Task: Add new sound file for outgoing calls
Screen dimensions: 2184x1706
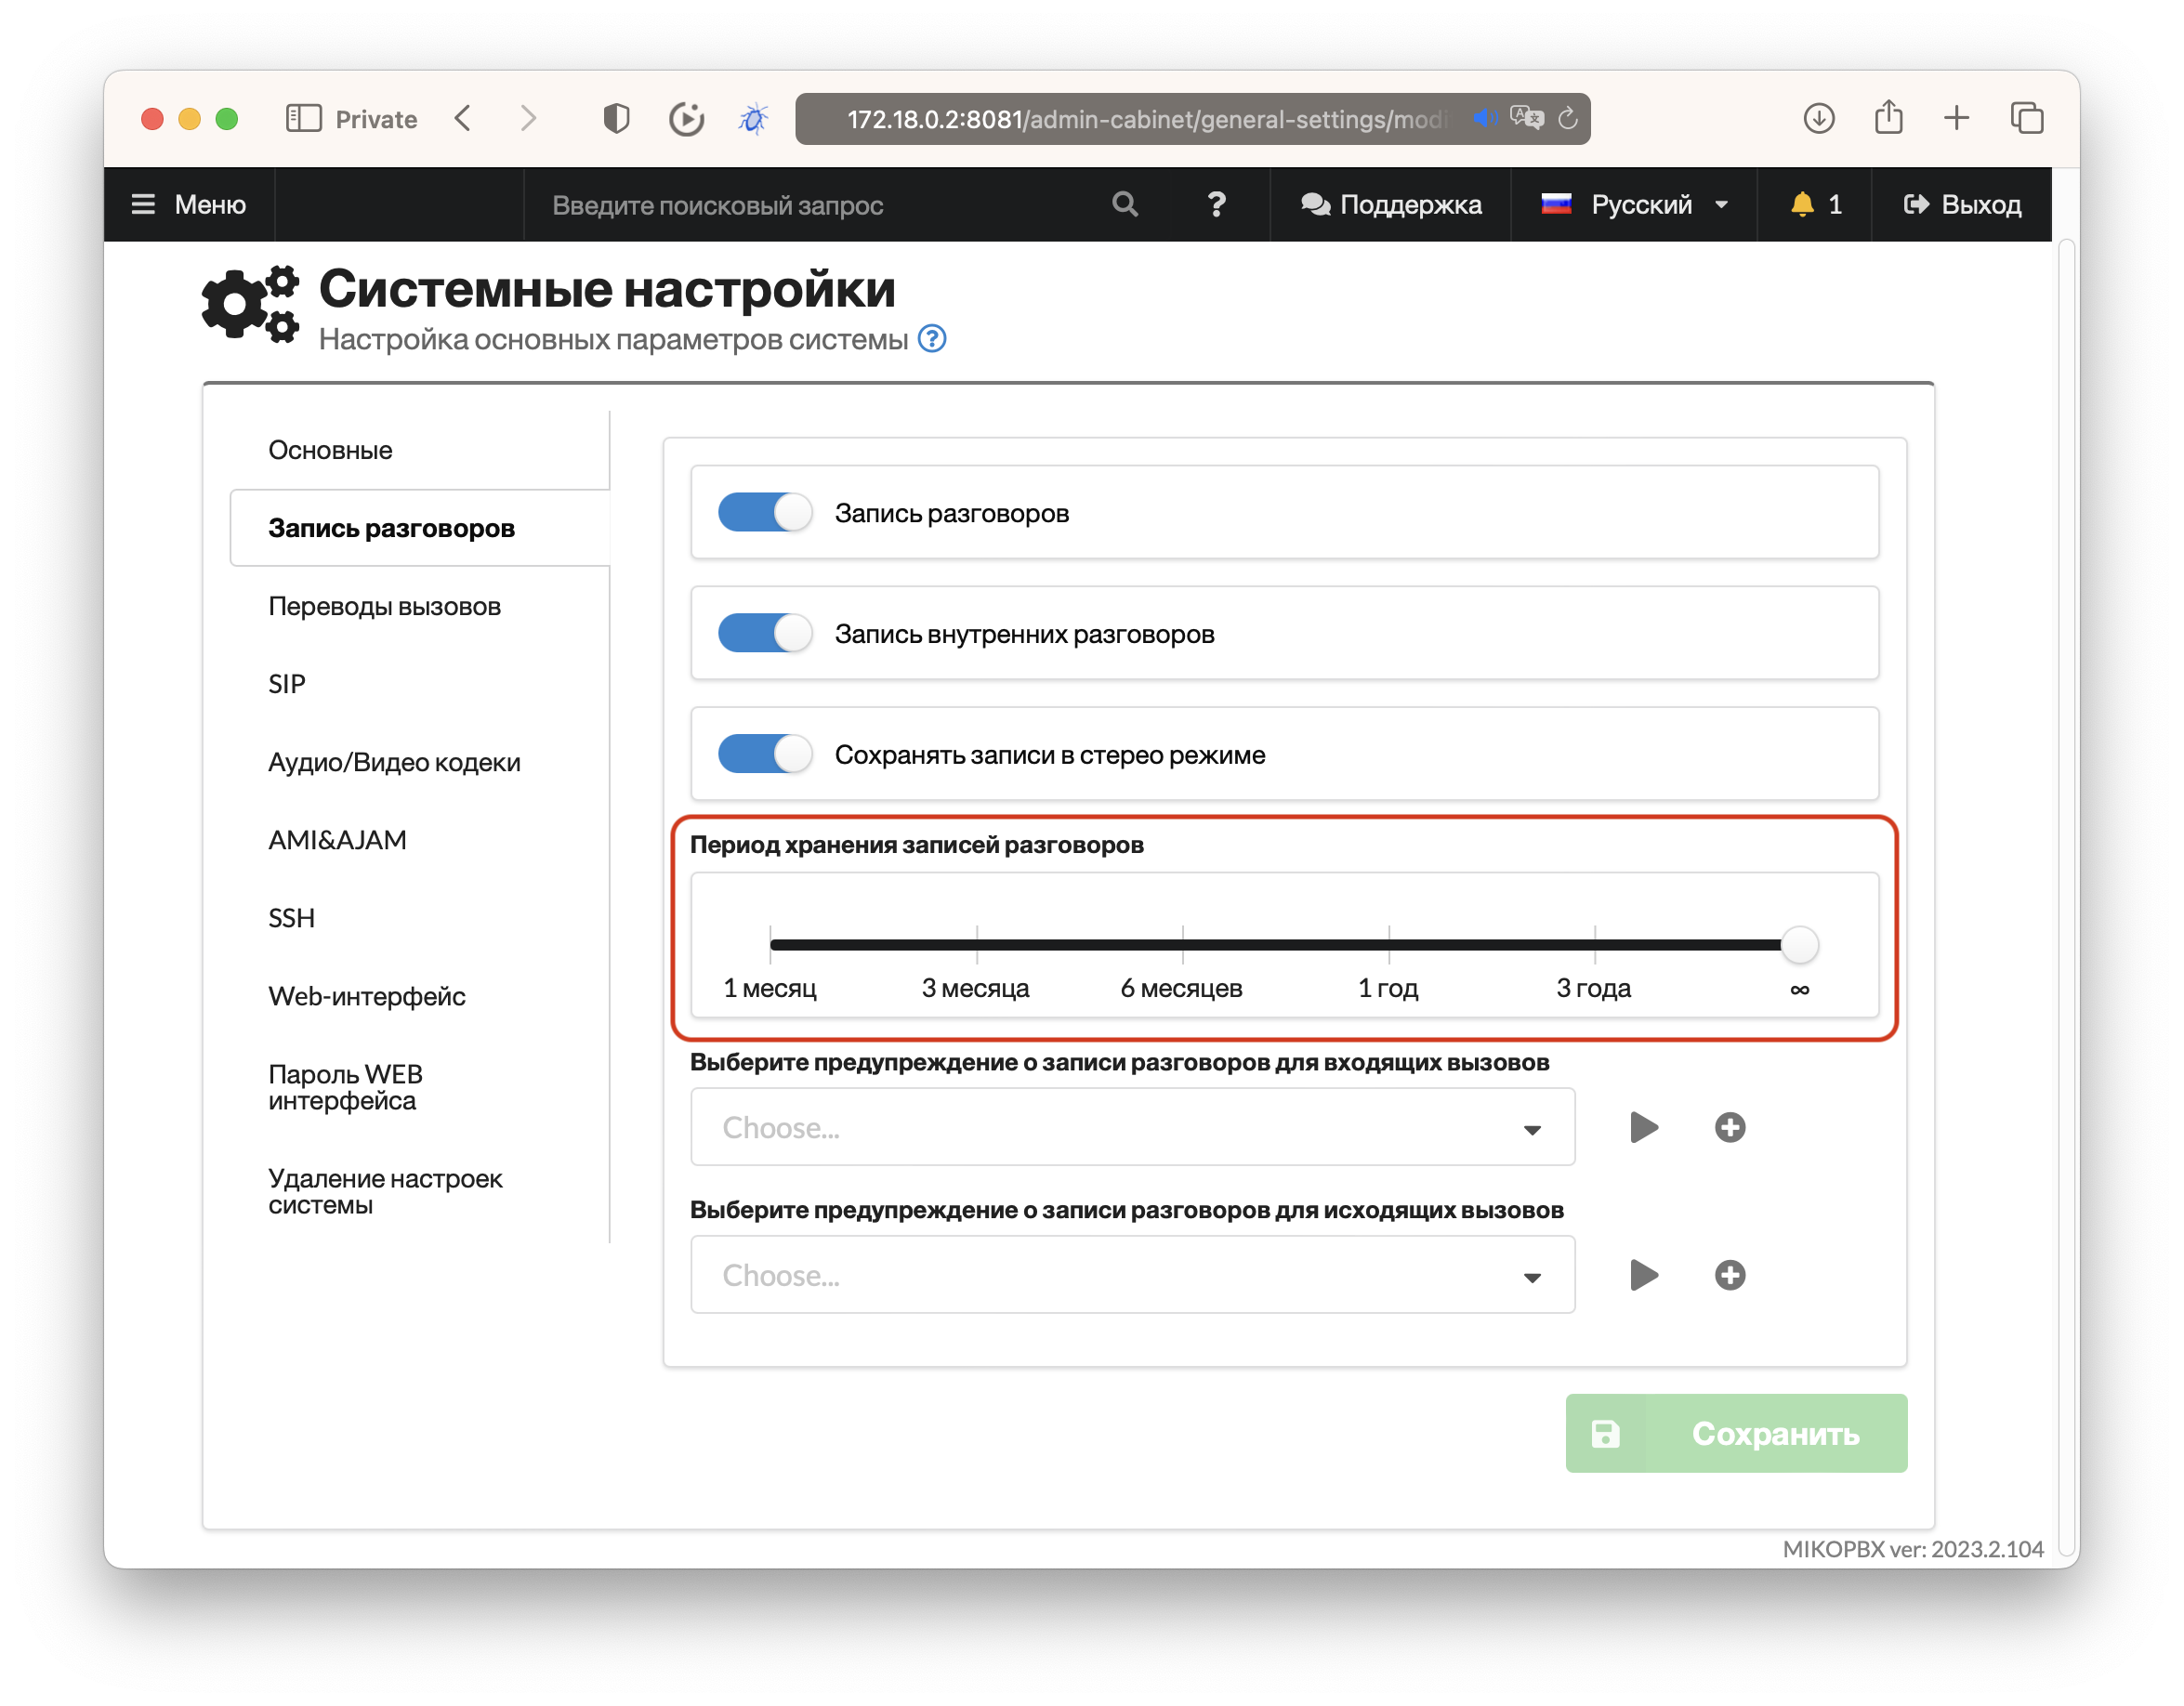Action: coord(1730,1275)
